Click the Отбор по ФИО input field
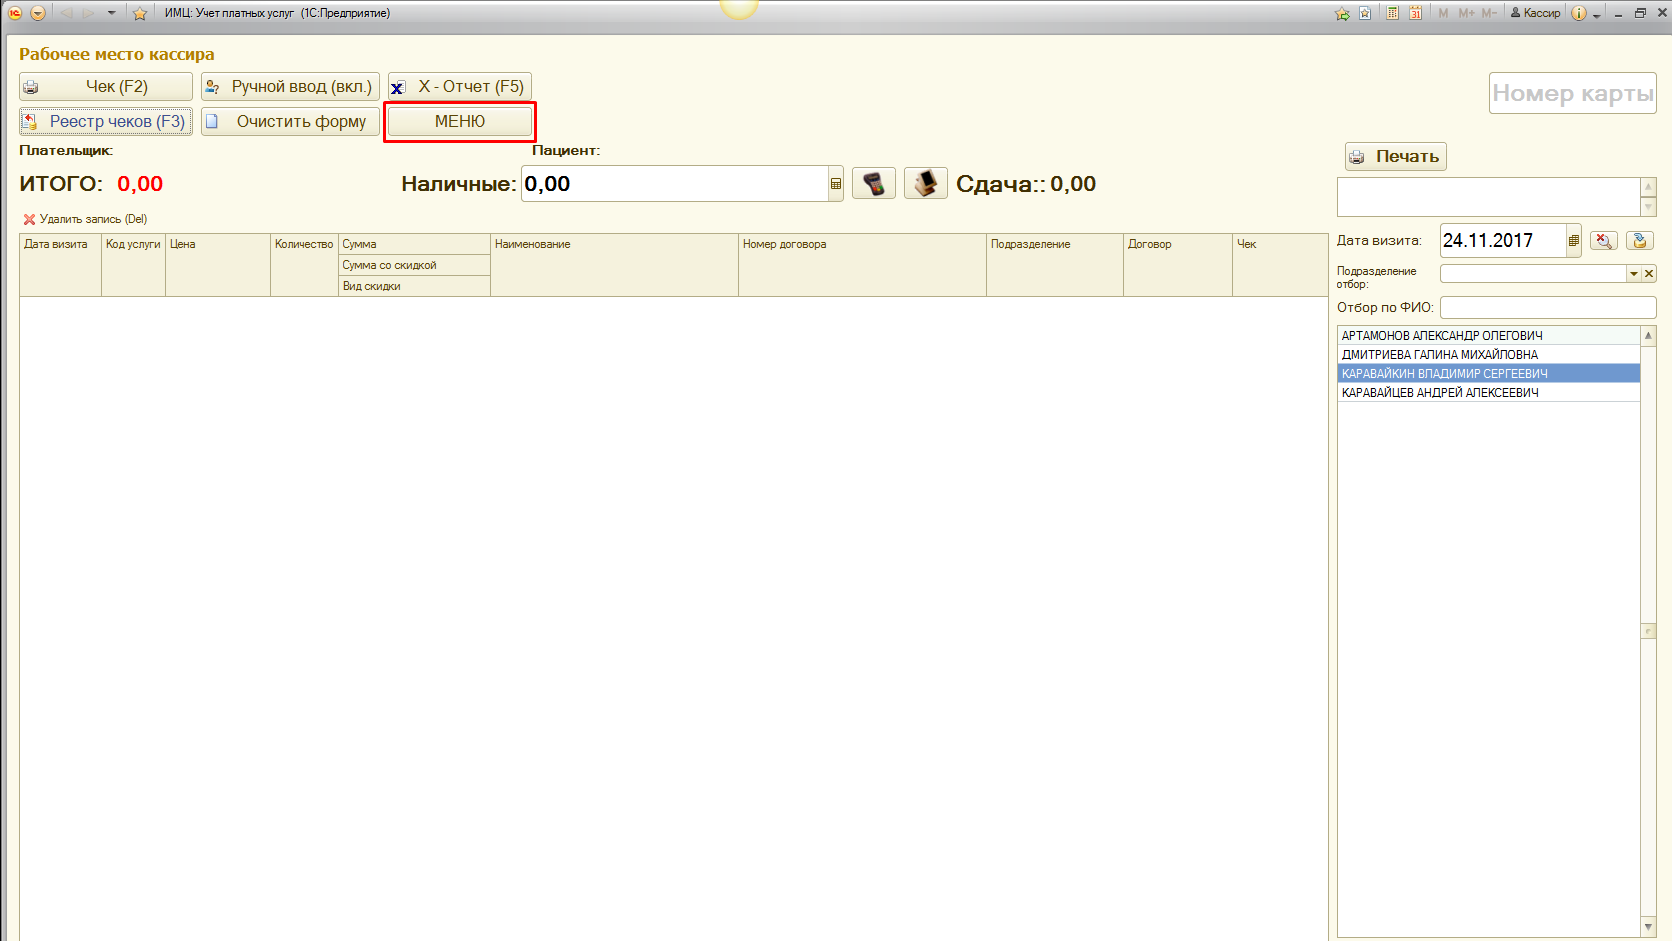 click(x=1547, y=308)
